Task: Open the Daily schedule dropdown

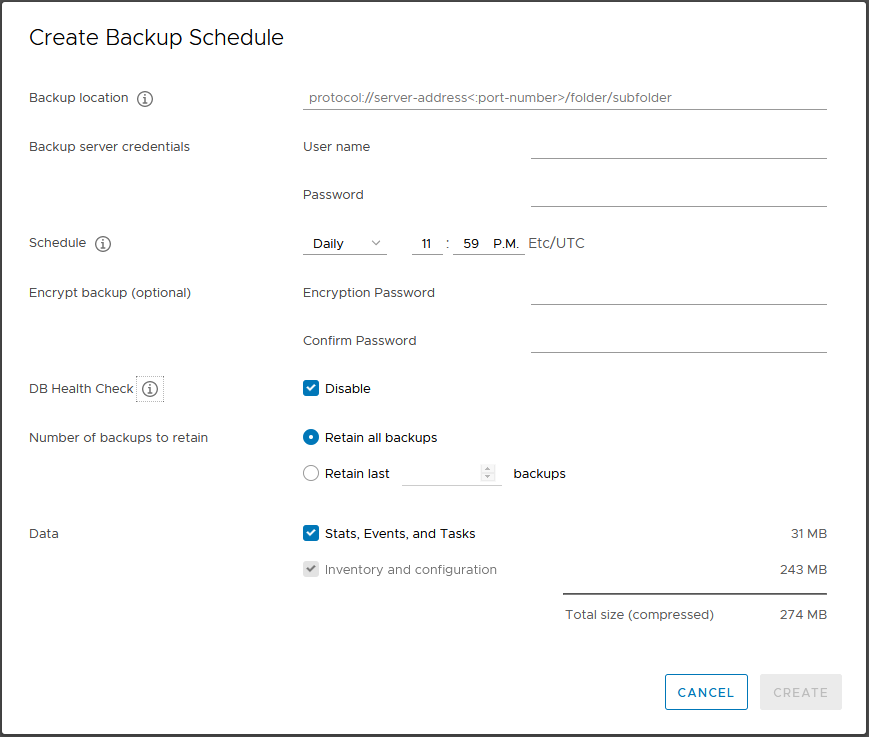Action: [x=345, y=244]
